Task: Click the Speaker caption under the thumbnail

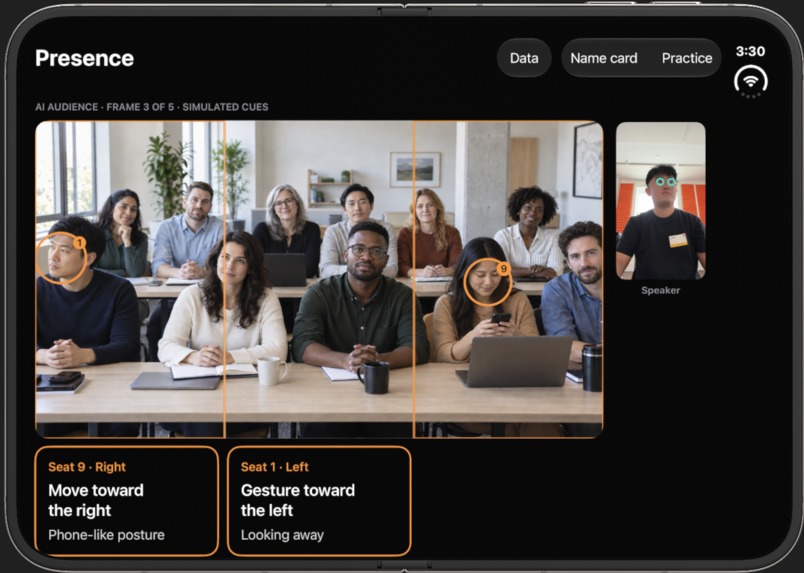Action: click(x=660, y=290)
